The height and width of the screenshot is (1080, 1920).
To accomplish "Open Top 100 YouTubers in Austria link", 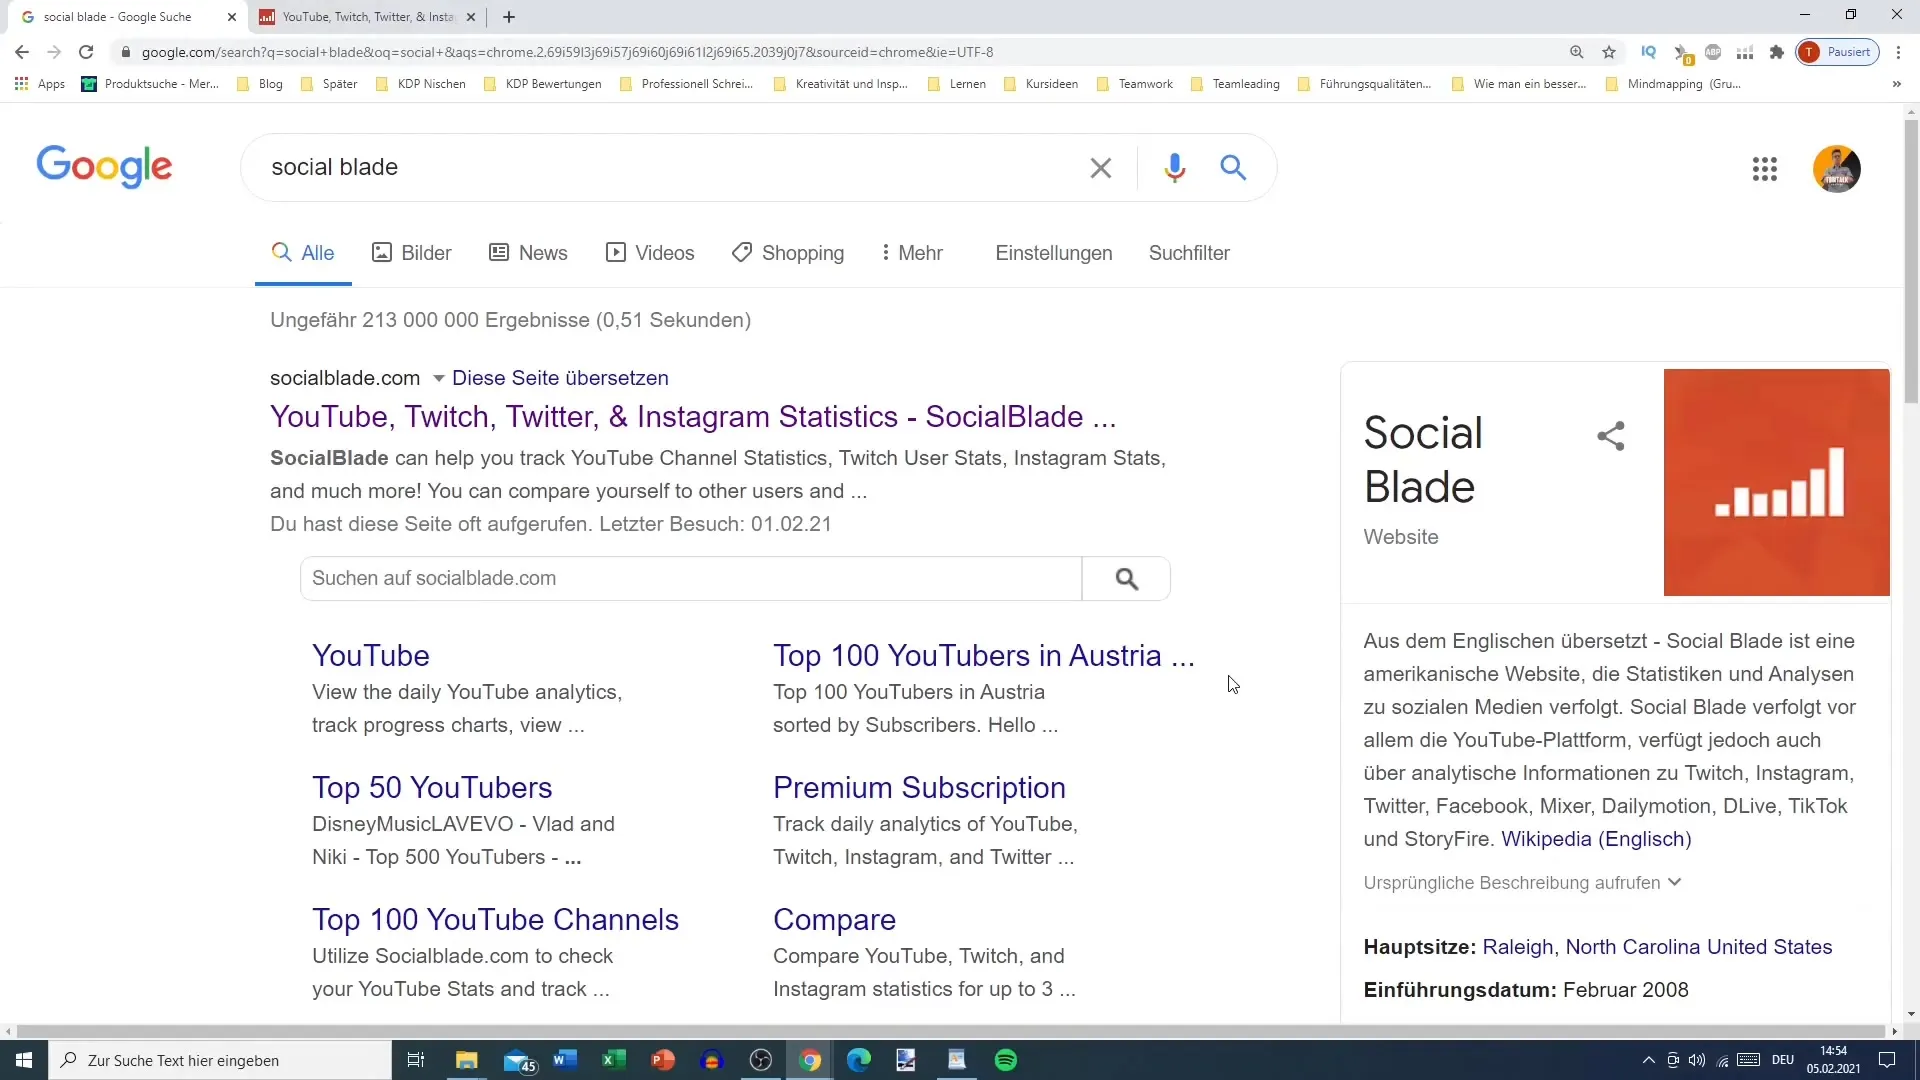I will pos(984,656).
